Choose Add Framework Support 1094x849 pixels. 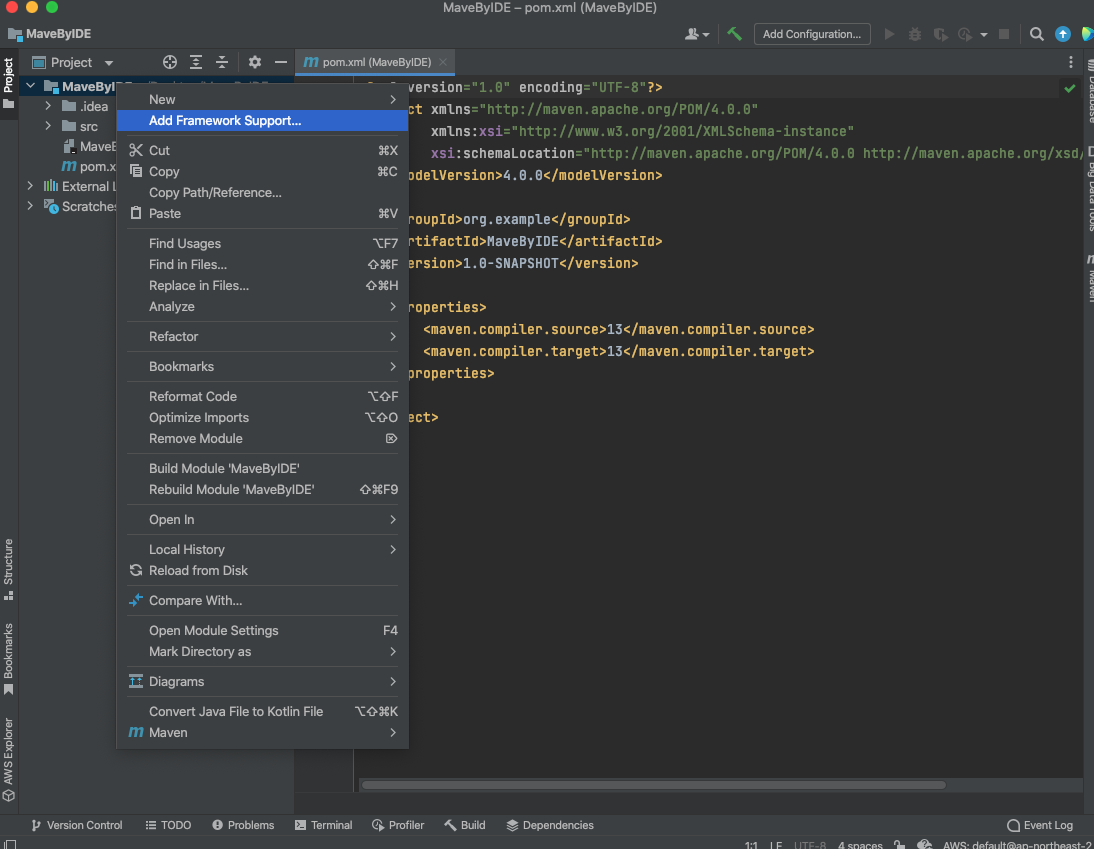tap(262, 121)
